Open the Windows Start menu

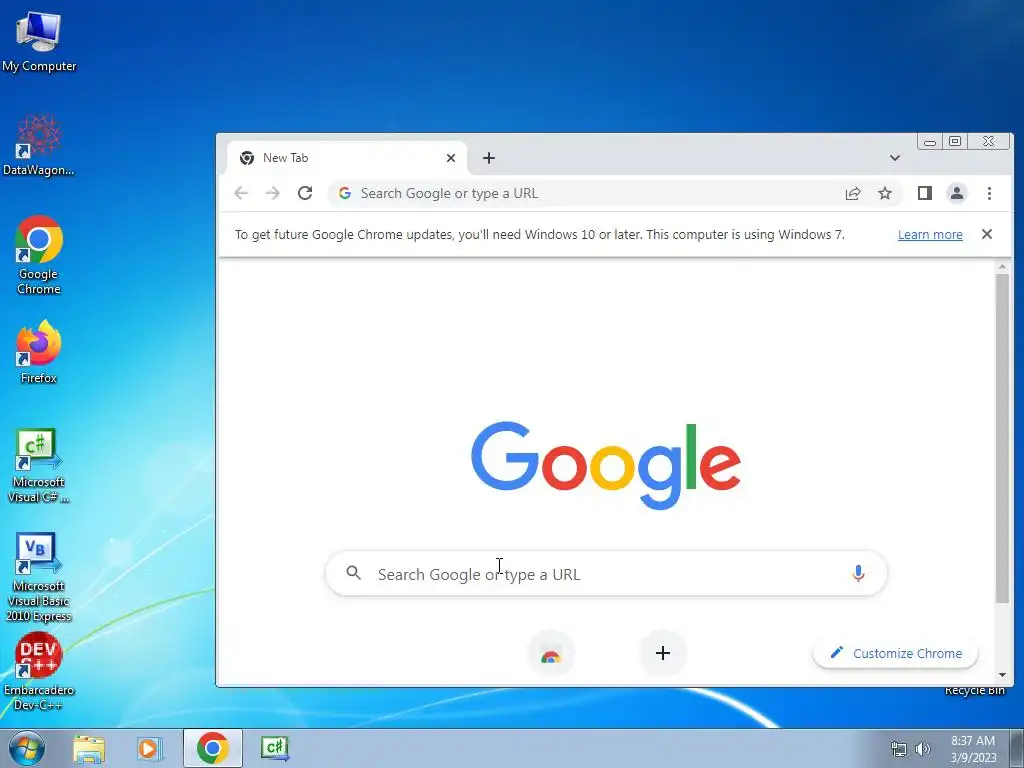26,748
